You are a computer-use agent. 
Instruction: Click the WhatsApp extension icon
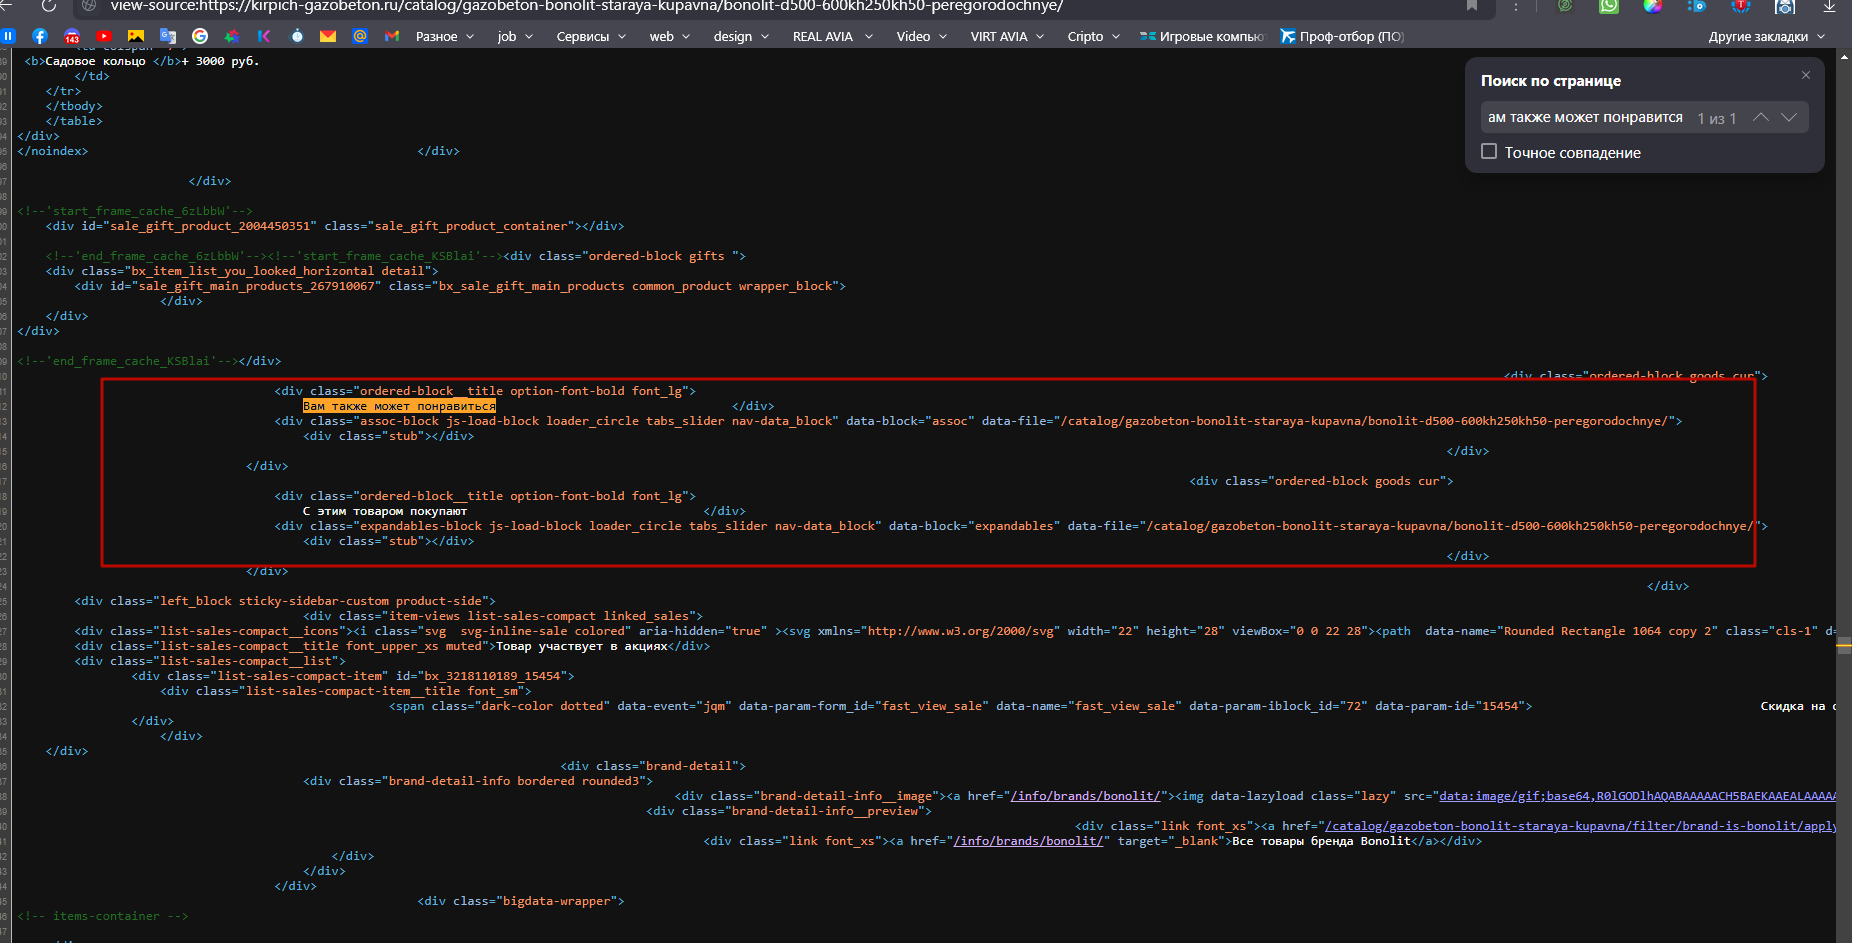coord(1609,6)
